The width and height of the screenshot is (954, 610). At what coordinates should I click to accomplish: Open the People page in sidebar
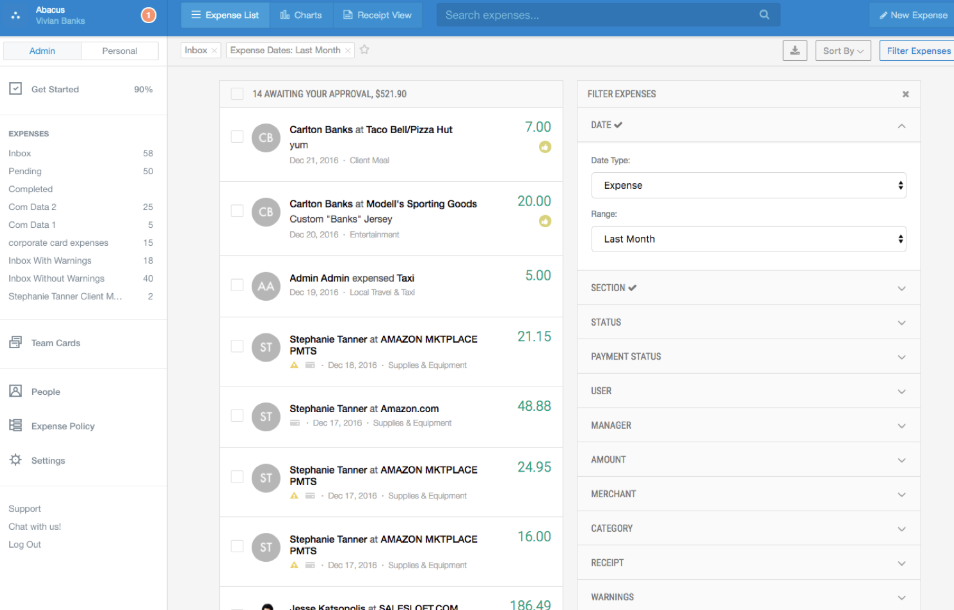(45, 392)
